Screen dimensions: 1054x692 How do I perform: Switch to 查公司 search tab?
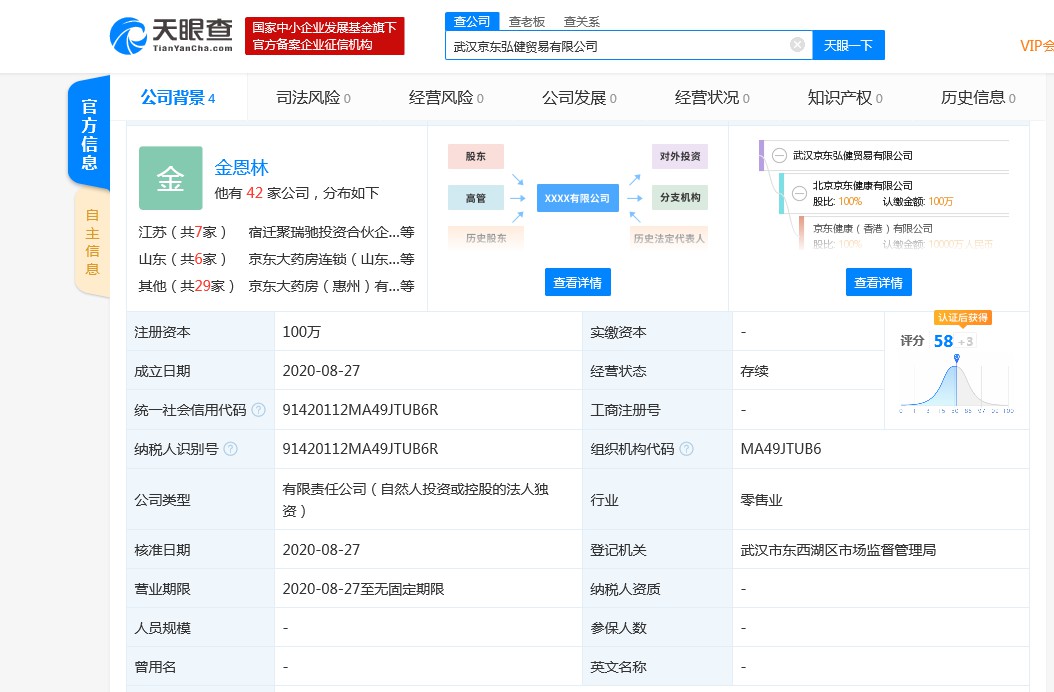(x=472, y=22)
